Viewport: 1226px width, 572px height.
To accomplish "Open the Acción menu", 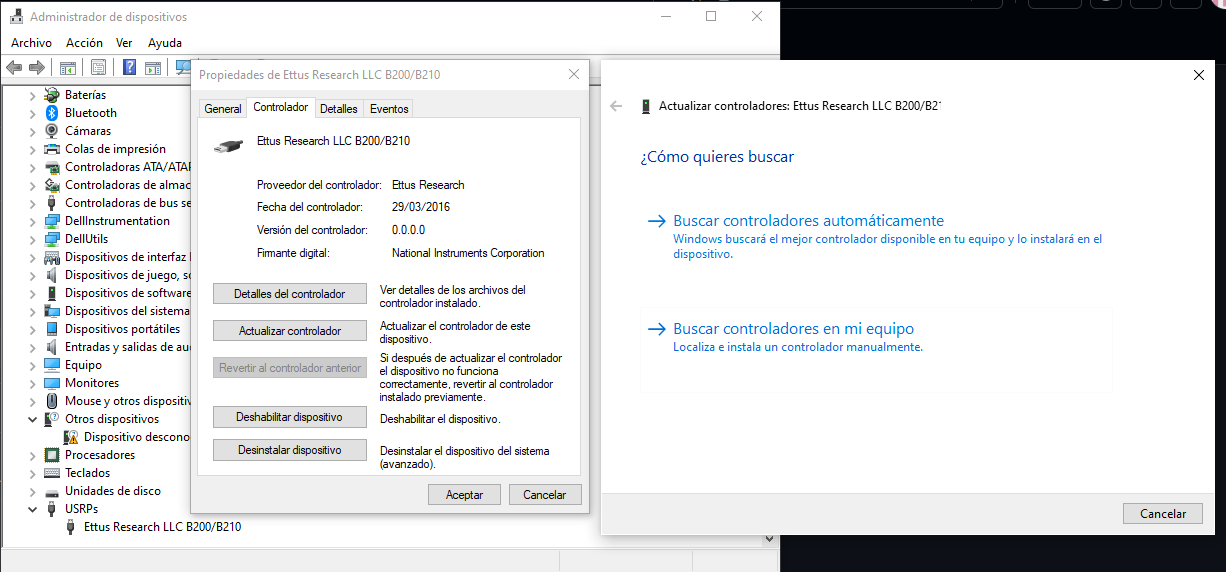I will tap(84, 43).
